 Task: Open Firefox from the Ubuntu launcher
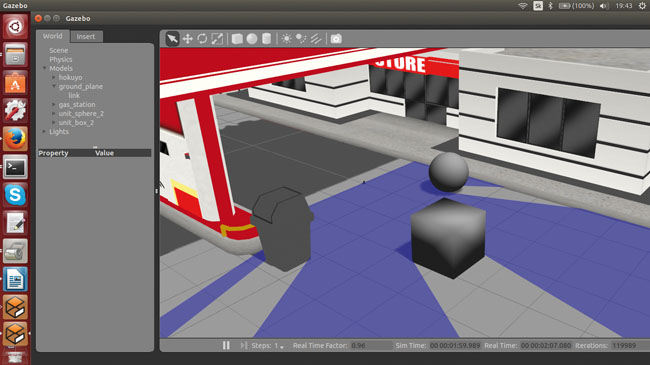pyautogui.click(x=15, y=139)
